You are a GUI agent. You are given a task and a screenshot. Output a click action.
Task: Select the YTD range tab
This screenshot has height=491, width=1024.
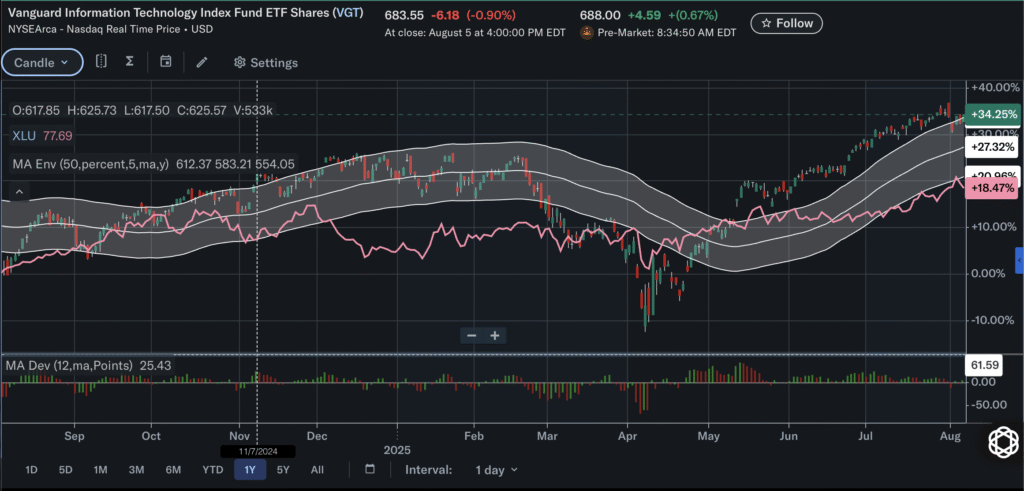(x=213, y=469)
